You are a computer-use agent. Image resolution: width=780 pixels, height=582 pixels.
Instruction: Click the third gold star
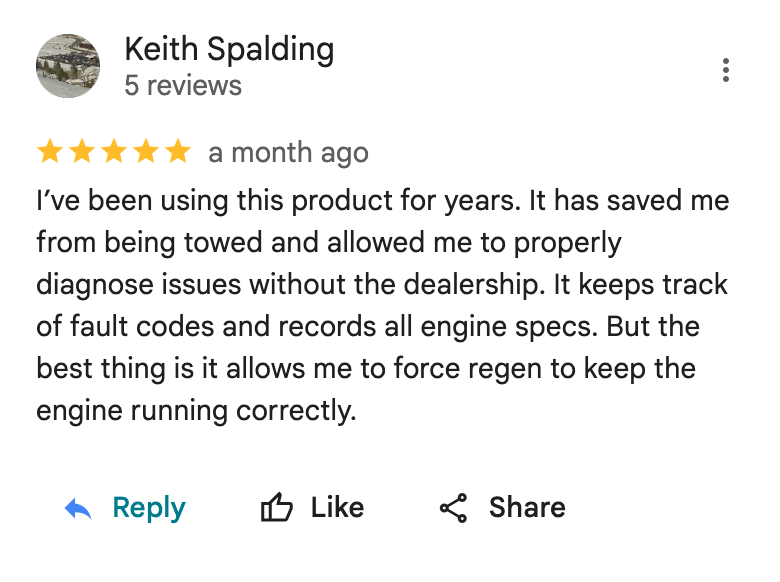click(114, 151)
